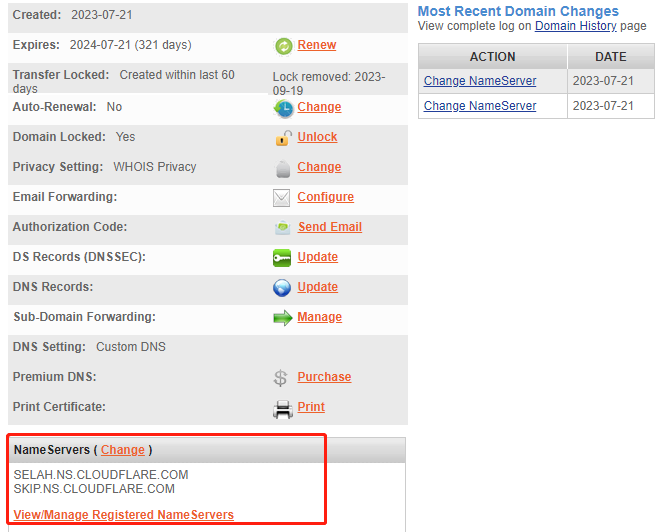
Task: Unlock the domain via Unlock link
Action: pyautogui.click(x=317, y=137)
